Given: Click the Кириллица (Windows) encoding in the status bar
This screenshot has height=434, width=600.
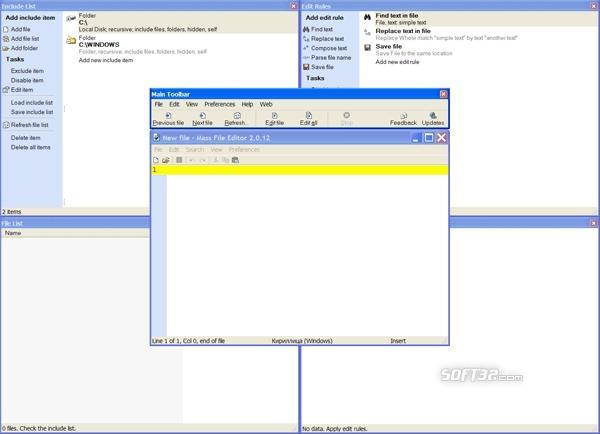Looking at the screenshot, I should click(302, 341).
